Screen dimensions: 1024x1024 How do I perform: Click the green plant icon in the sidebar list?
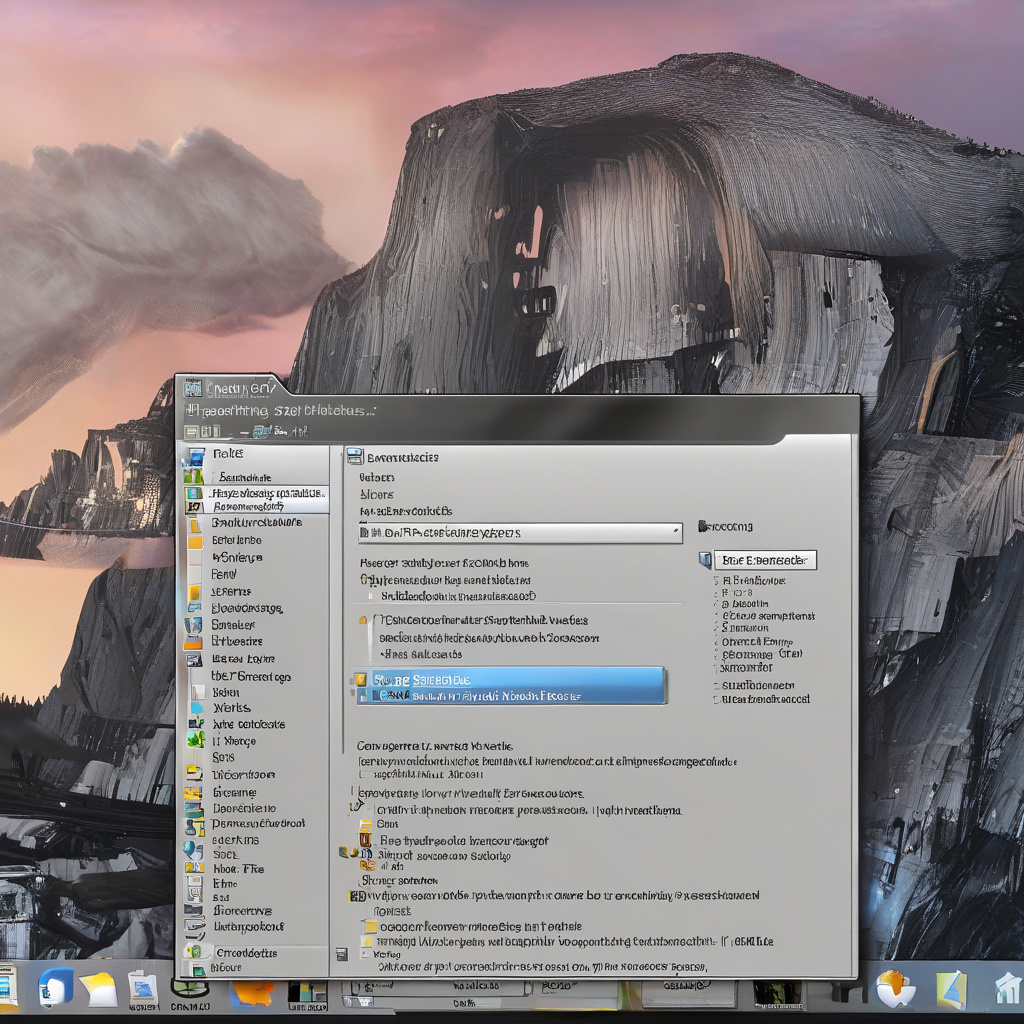coord(195,740)
